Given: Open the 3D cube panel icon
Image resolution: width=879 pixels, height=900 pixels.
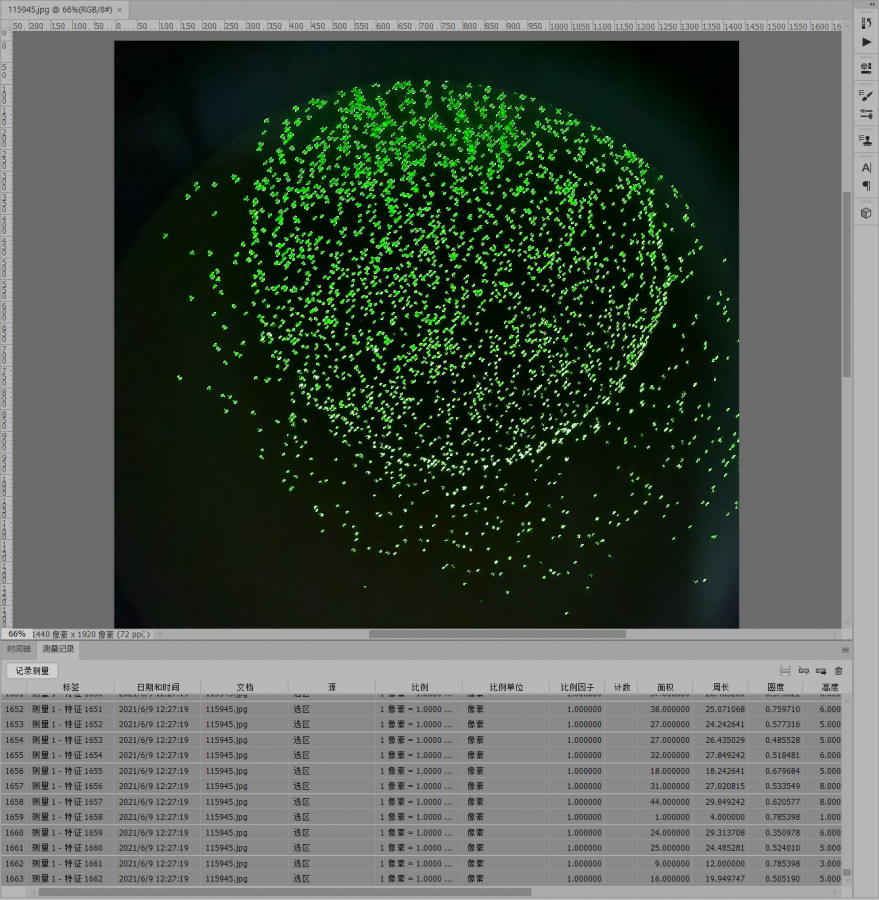Looking at the screenshot, I should [x=866, y=213].
